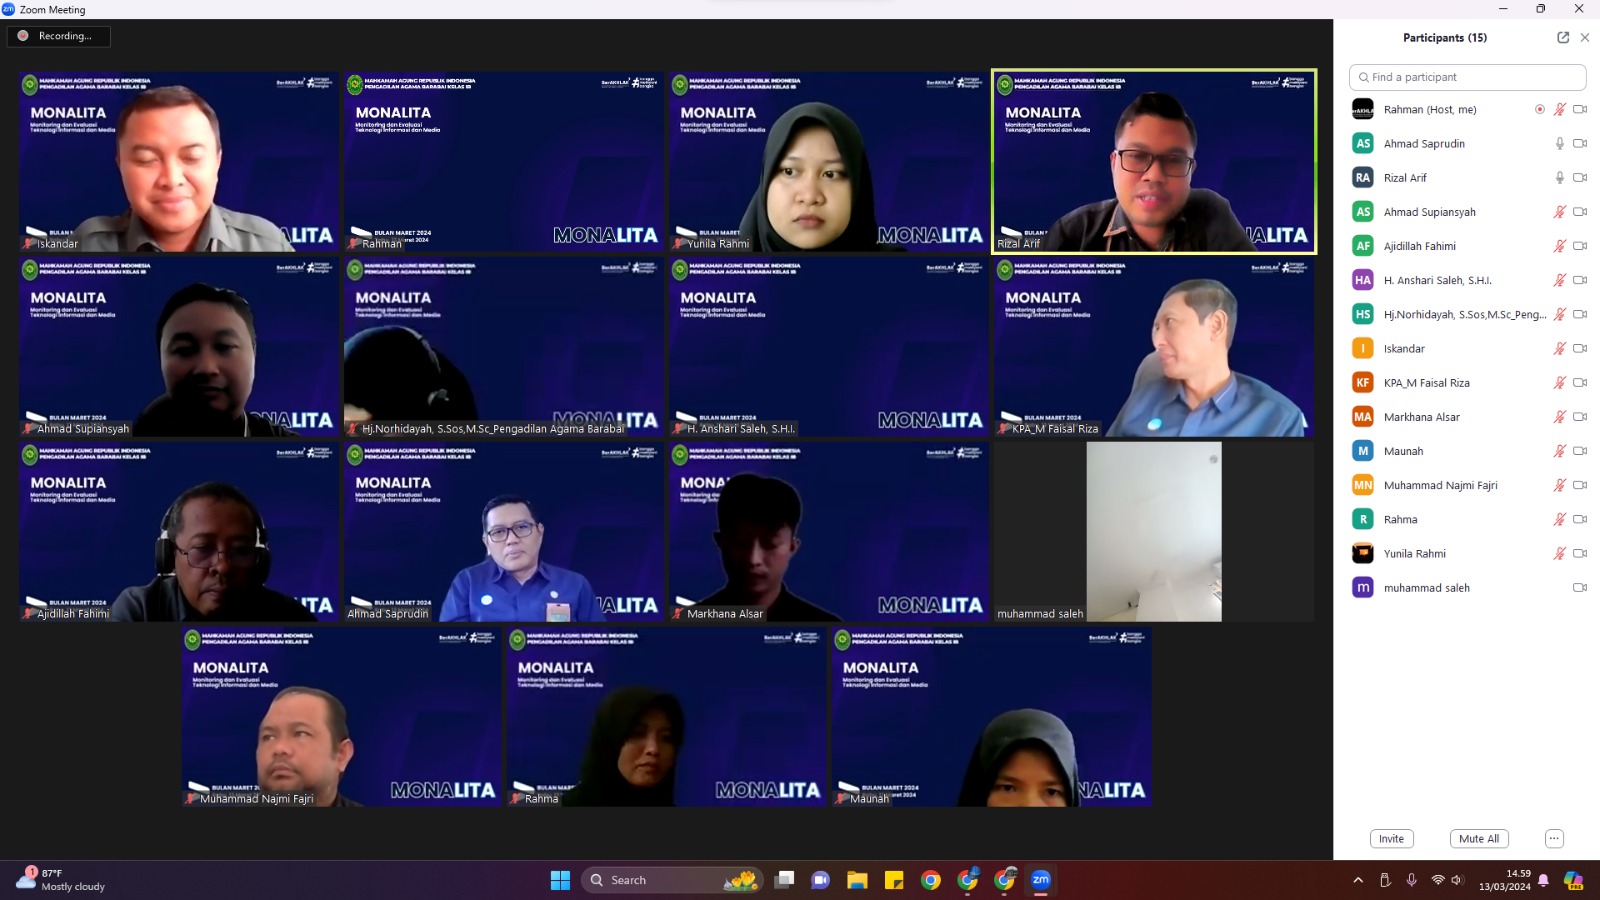This screenshot has width=1600, height=900.
Task: Click Rizal Arif's camera icon
Action: coord(1580,178)
